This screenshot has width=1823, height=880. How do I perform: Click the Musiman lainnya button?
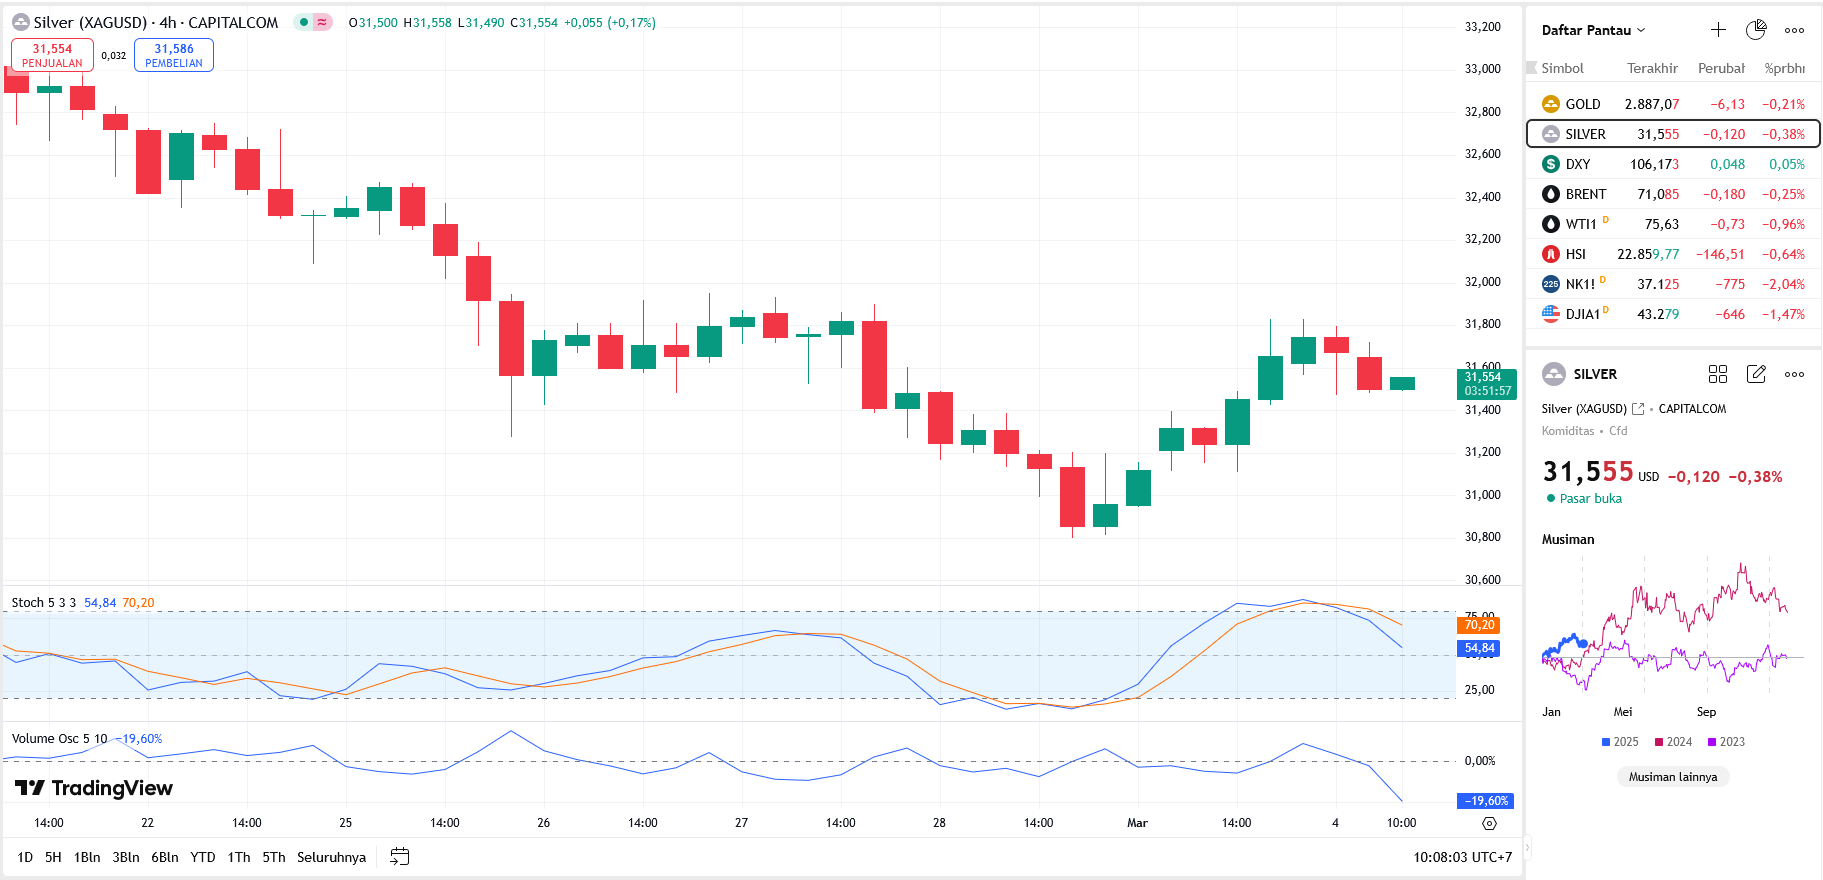click(x=1673, y=777)
